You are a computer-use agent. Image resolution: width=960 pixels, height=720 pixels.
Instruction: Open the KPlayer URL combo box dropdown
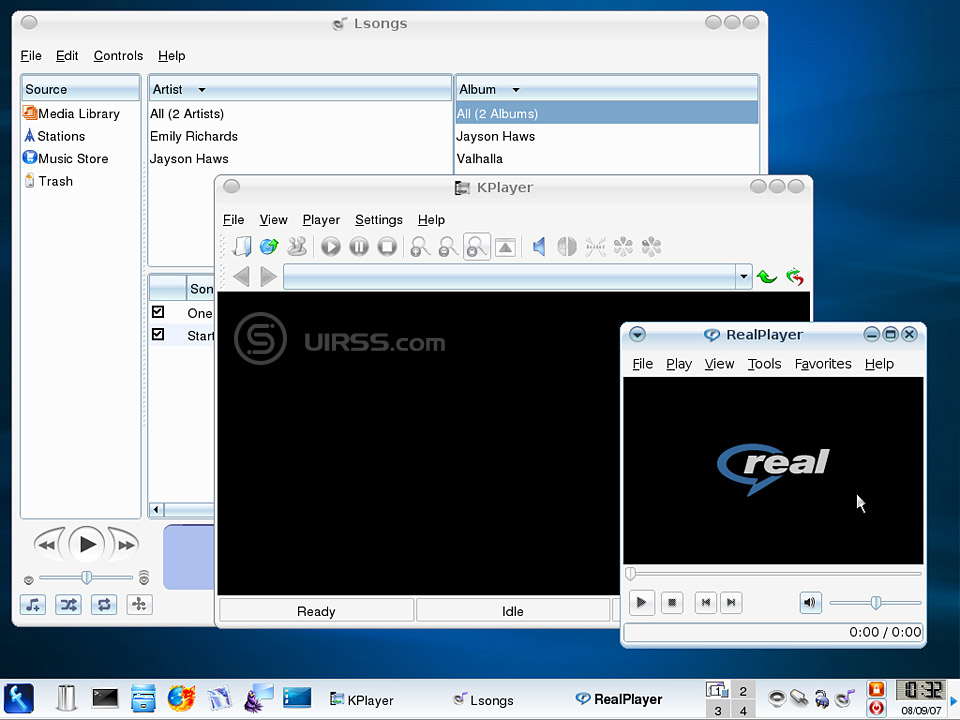tap(743, 277)
